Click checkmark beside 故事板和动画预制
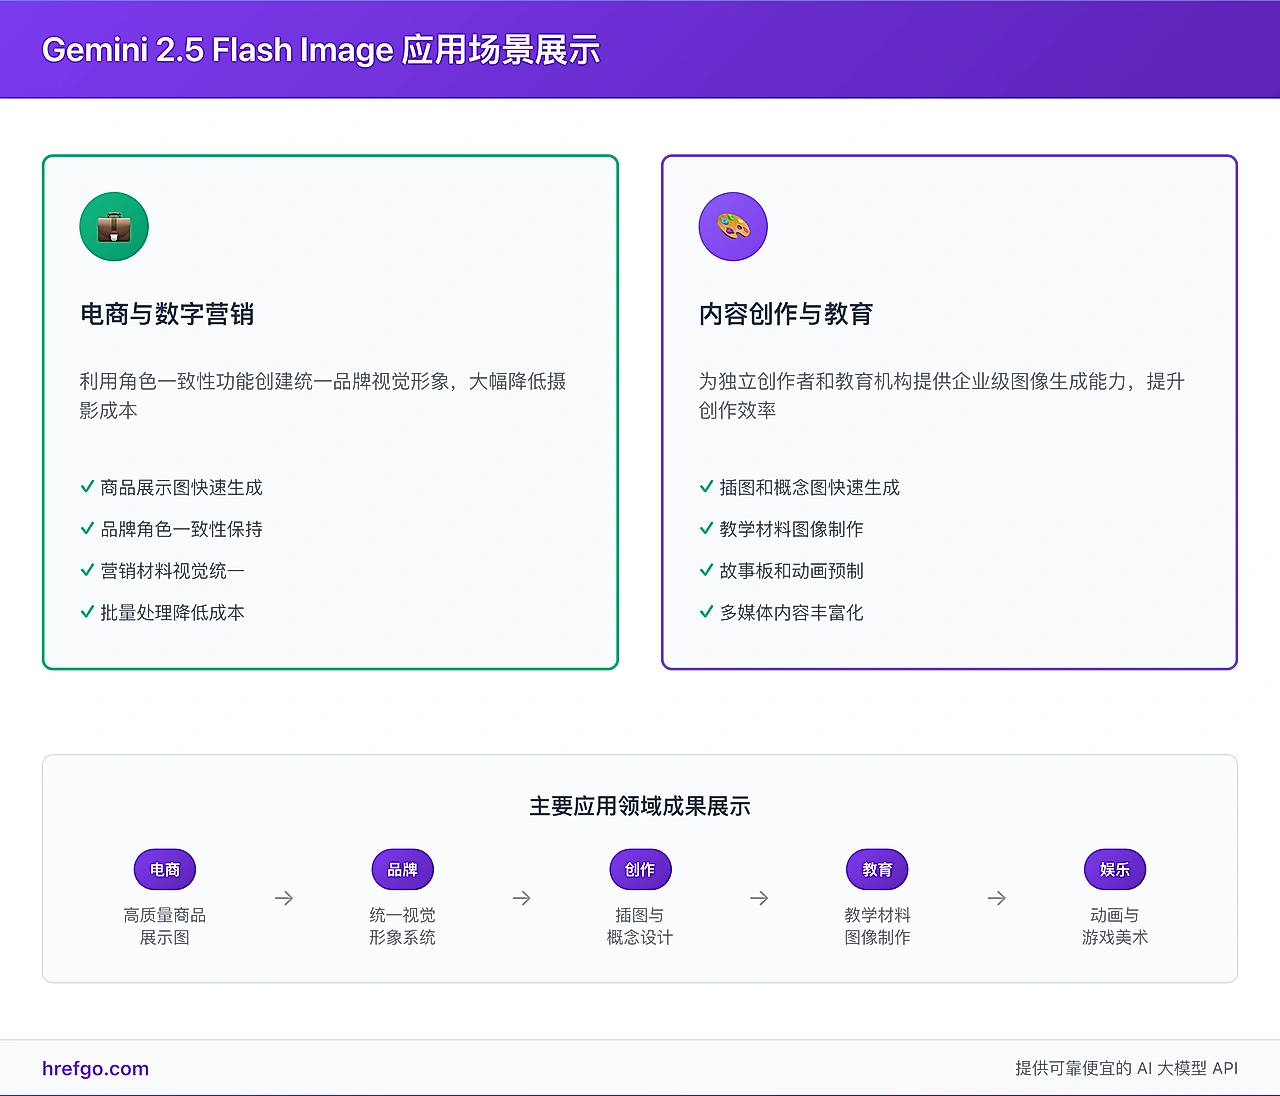 coord(706,571)
